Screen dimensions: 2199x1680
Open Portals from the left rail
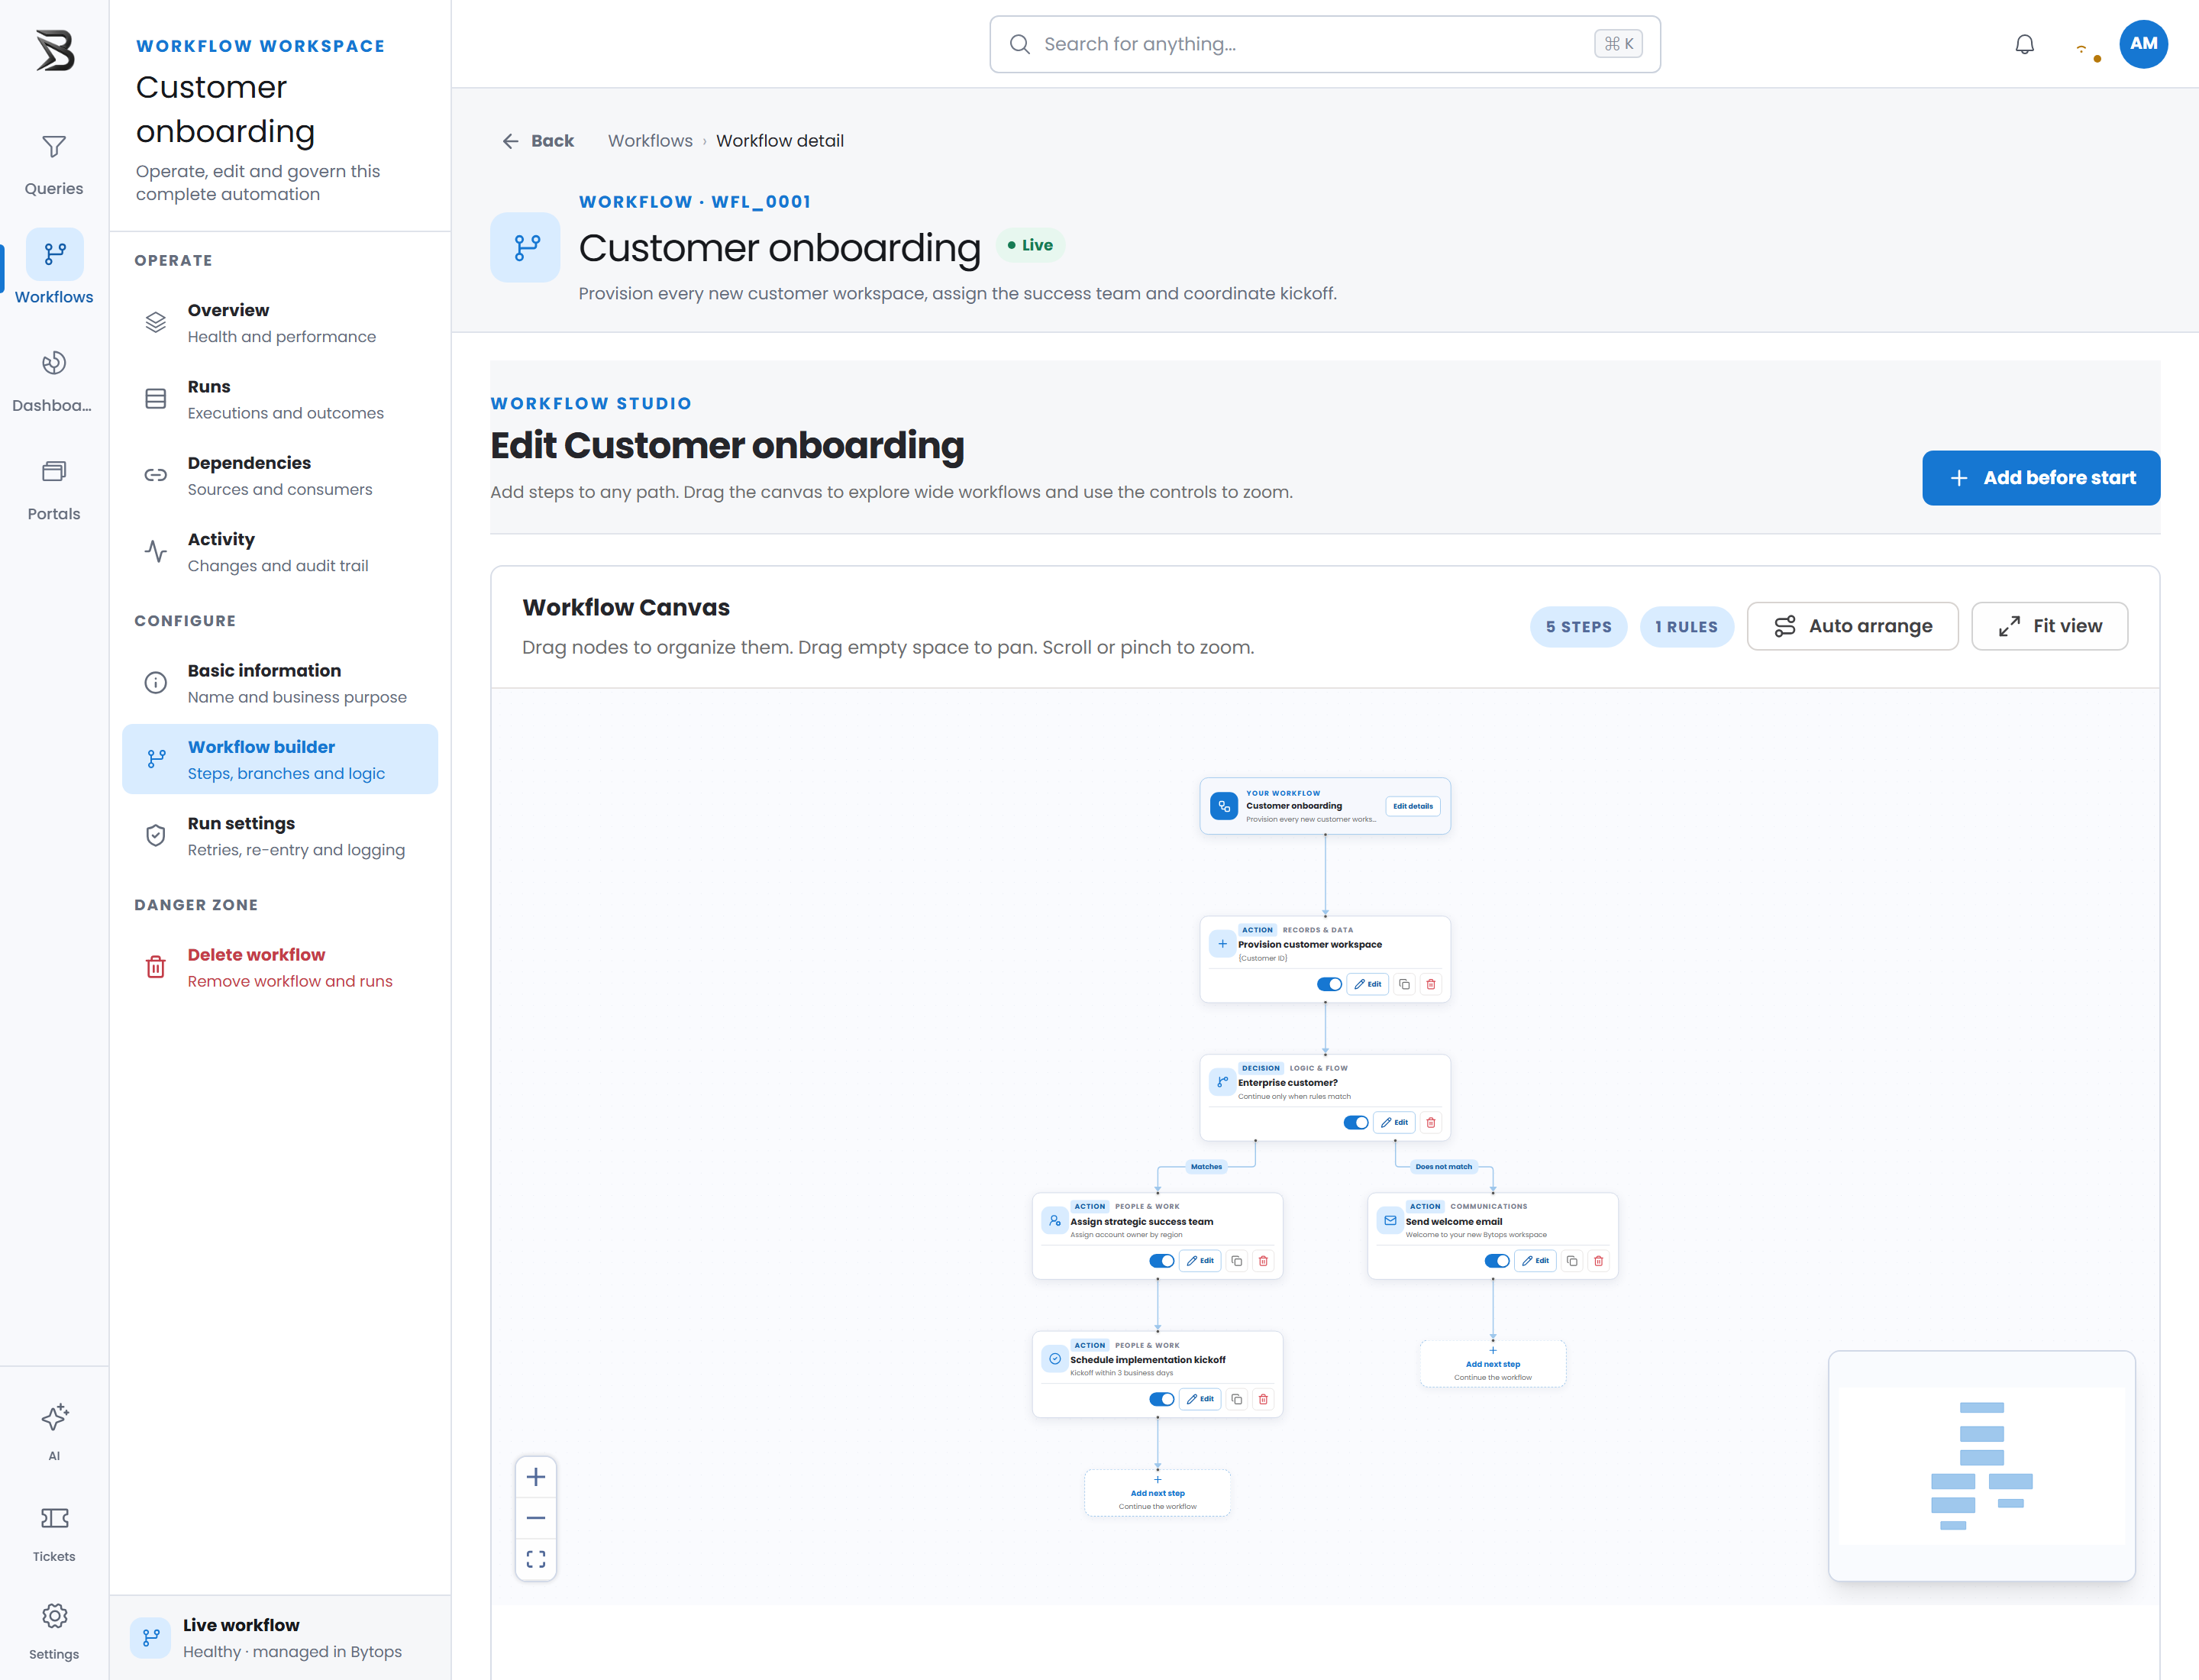click(x=54, y=490)
